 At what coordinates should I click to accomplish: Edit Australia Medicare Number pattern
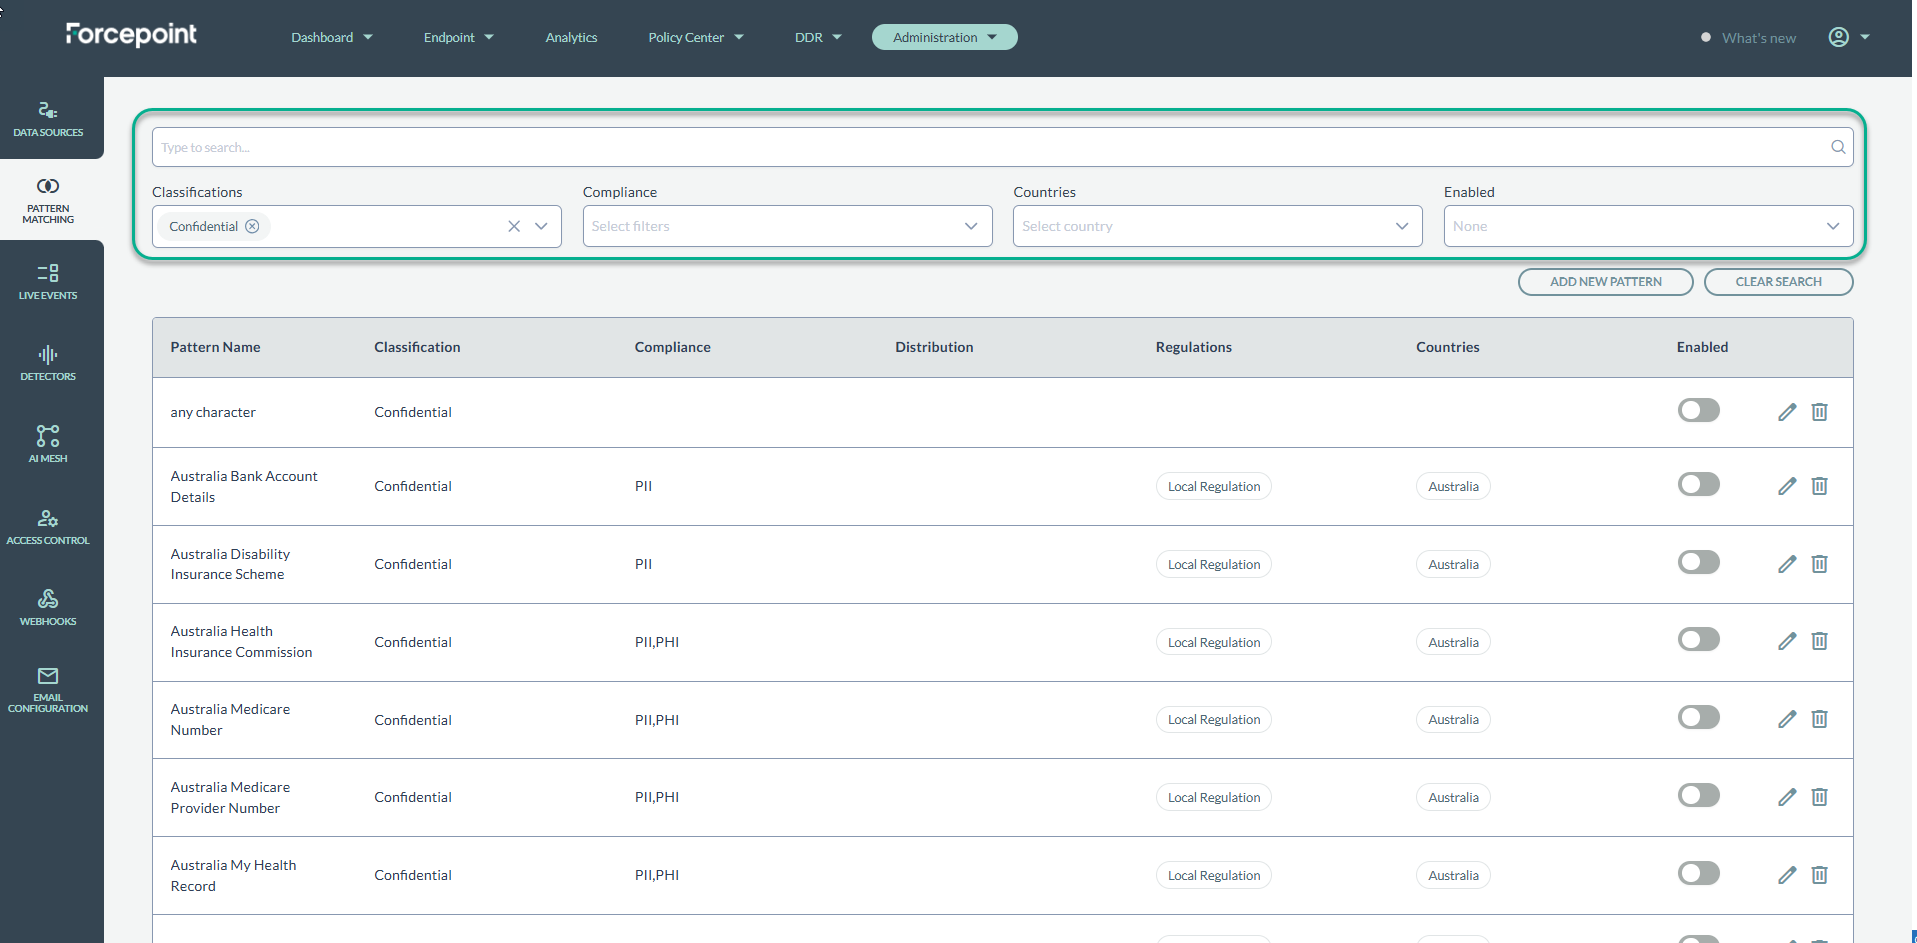(1787, 719)
